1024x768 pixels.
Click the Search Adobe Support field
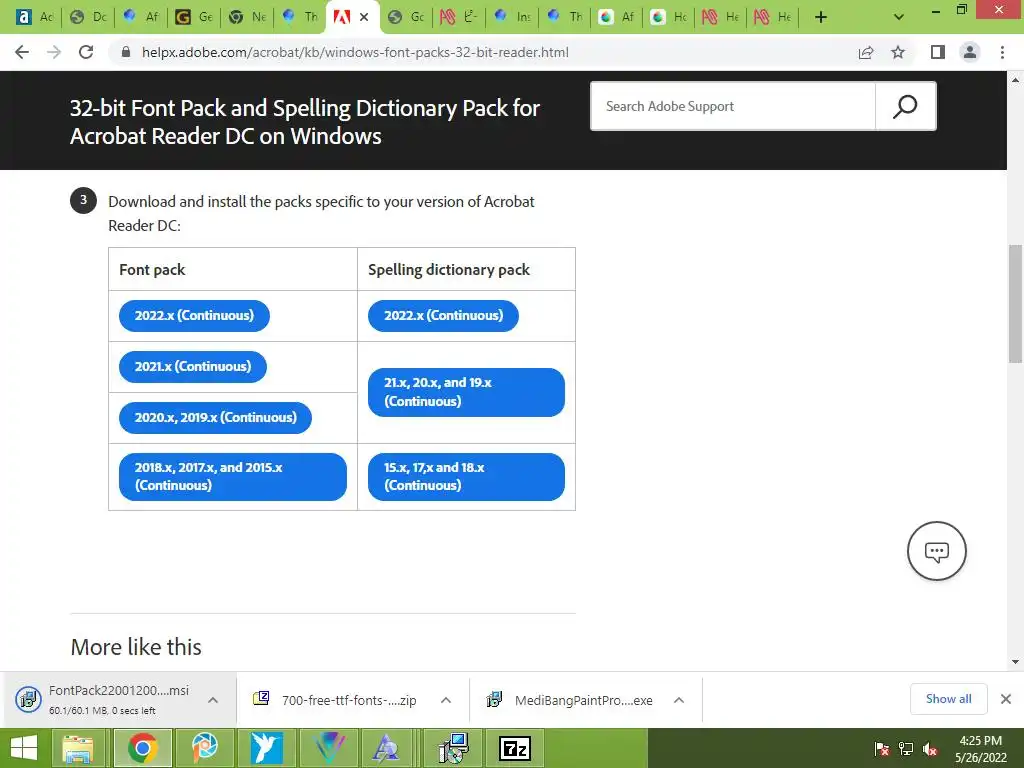[733, 106]
